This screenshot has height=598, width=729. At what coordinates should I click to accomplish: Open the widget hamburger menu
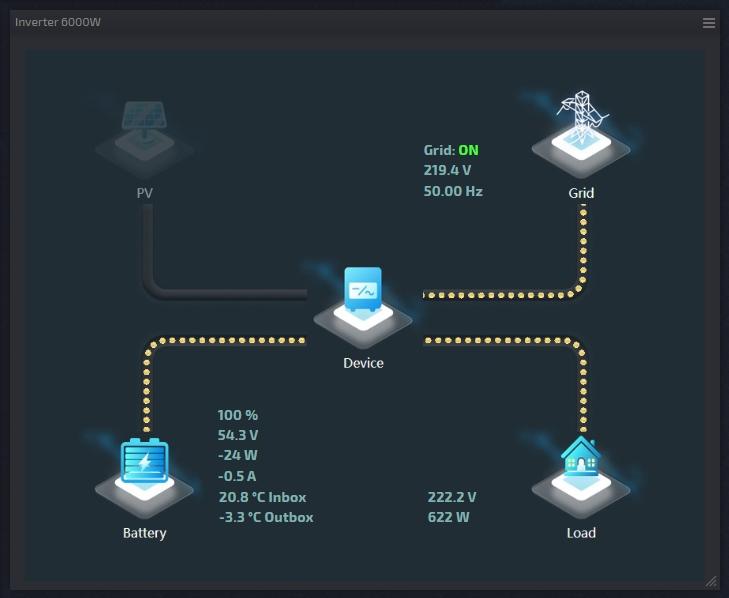point(709,23)
